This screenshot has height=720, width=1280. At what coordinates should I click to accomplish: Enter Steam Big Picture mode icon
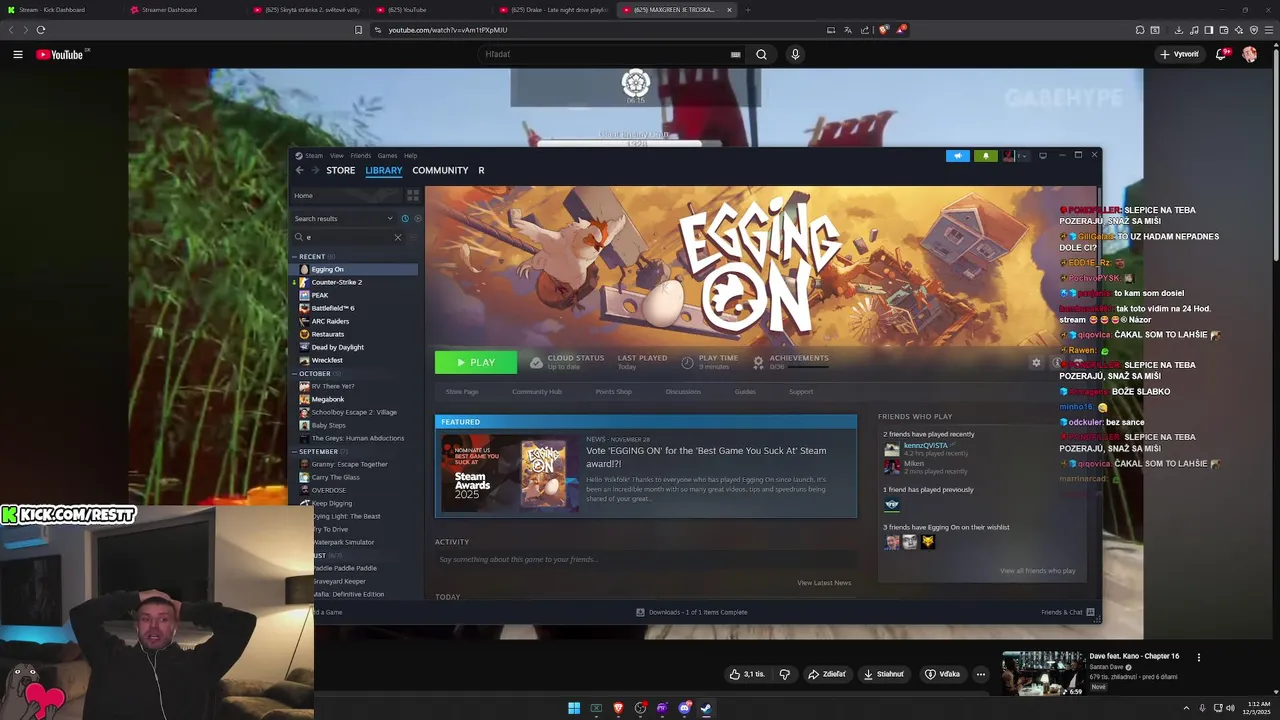point(1043,155)
